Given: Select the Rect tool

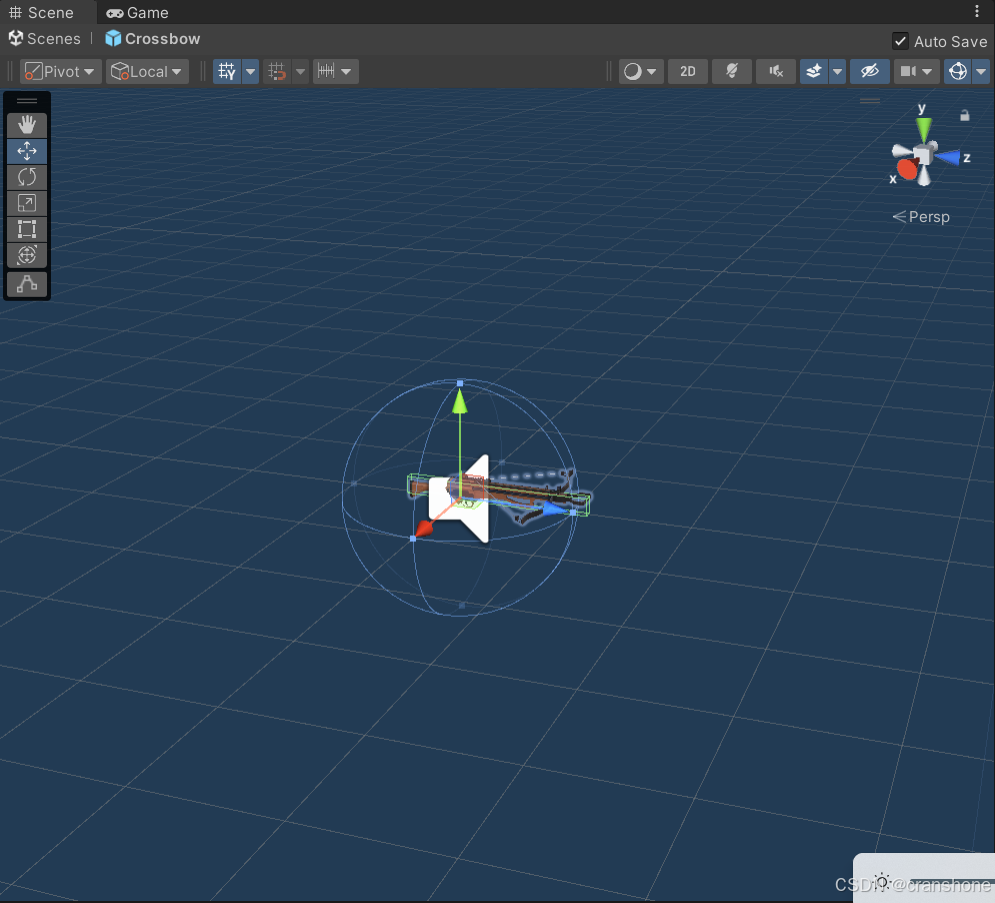Looking at the screenshot, I should pos(27,229).
